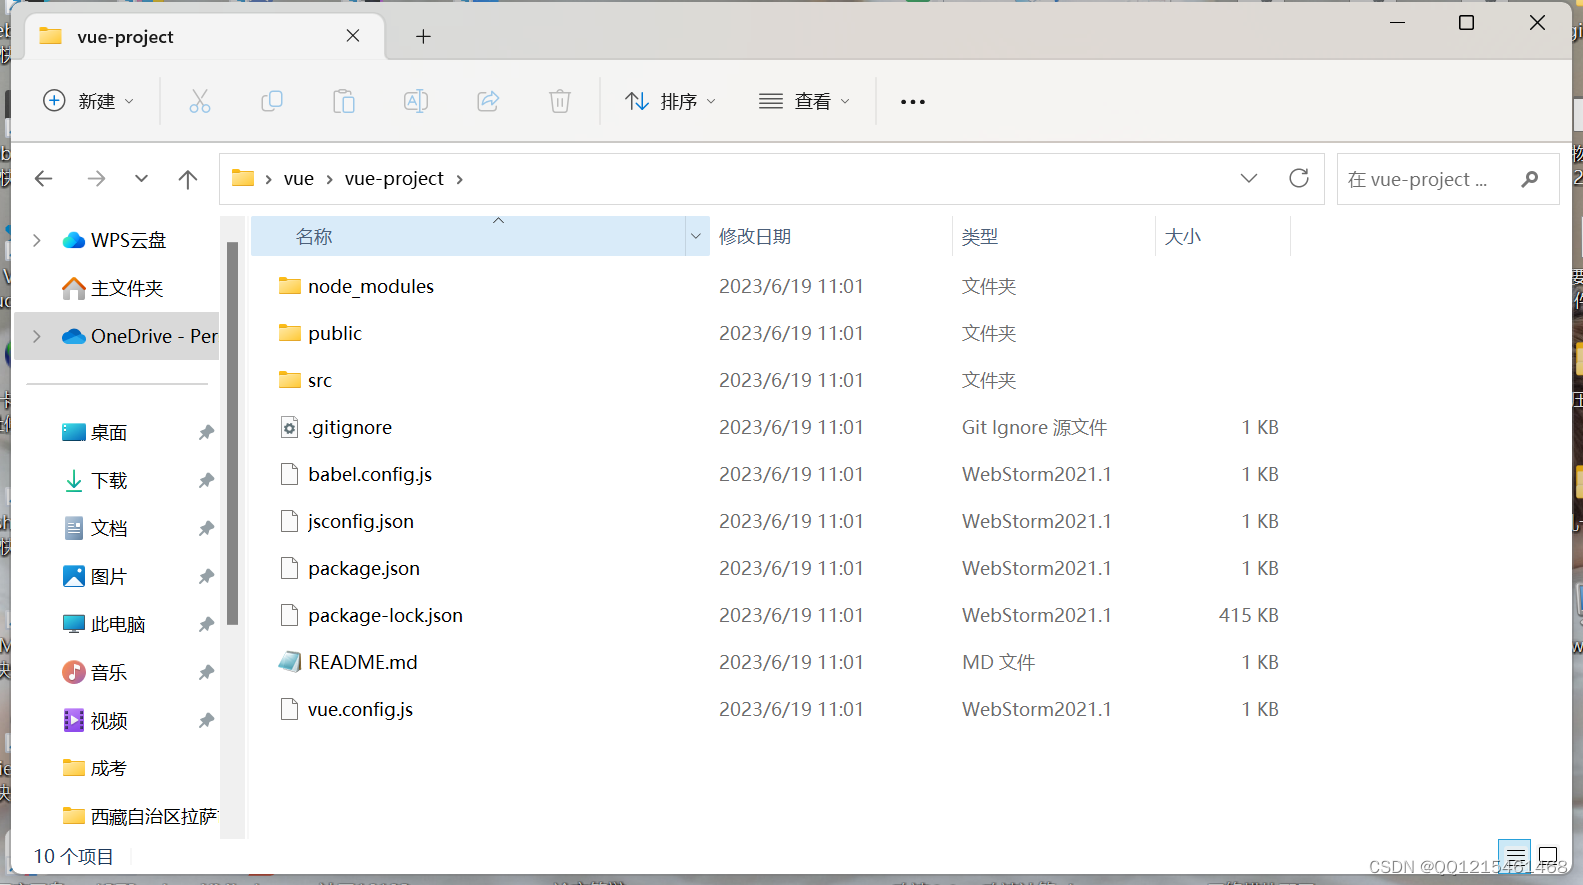The image size is (1583, 885).
Task: Go back with the left arrow
Action: pyautogui.click(x=43, y=179)
